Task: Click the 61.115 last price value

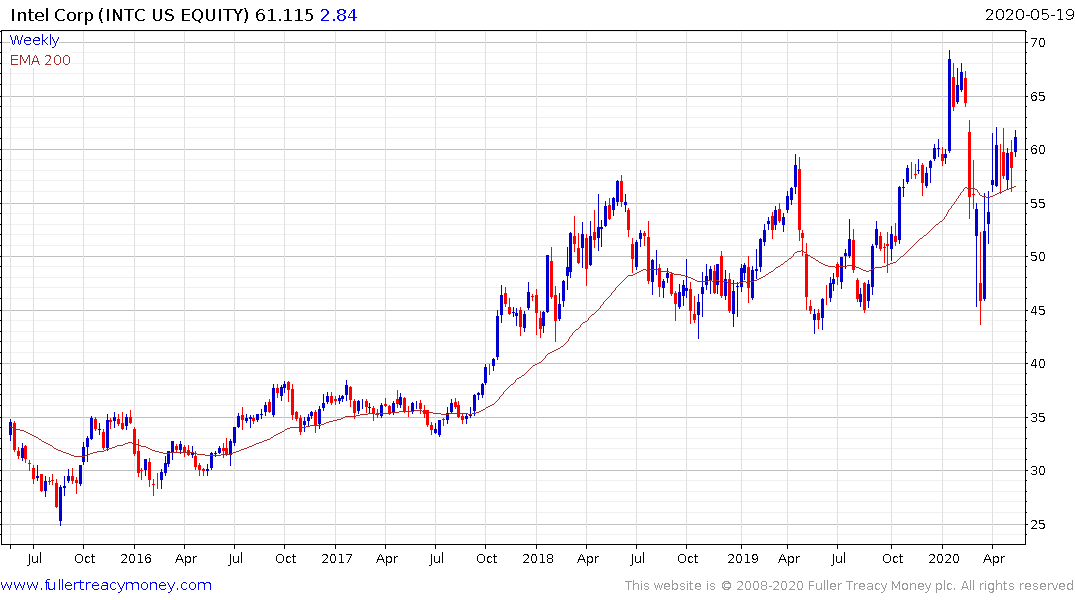Action: (285, 15)
